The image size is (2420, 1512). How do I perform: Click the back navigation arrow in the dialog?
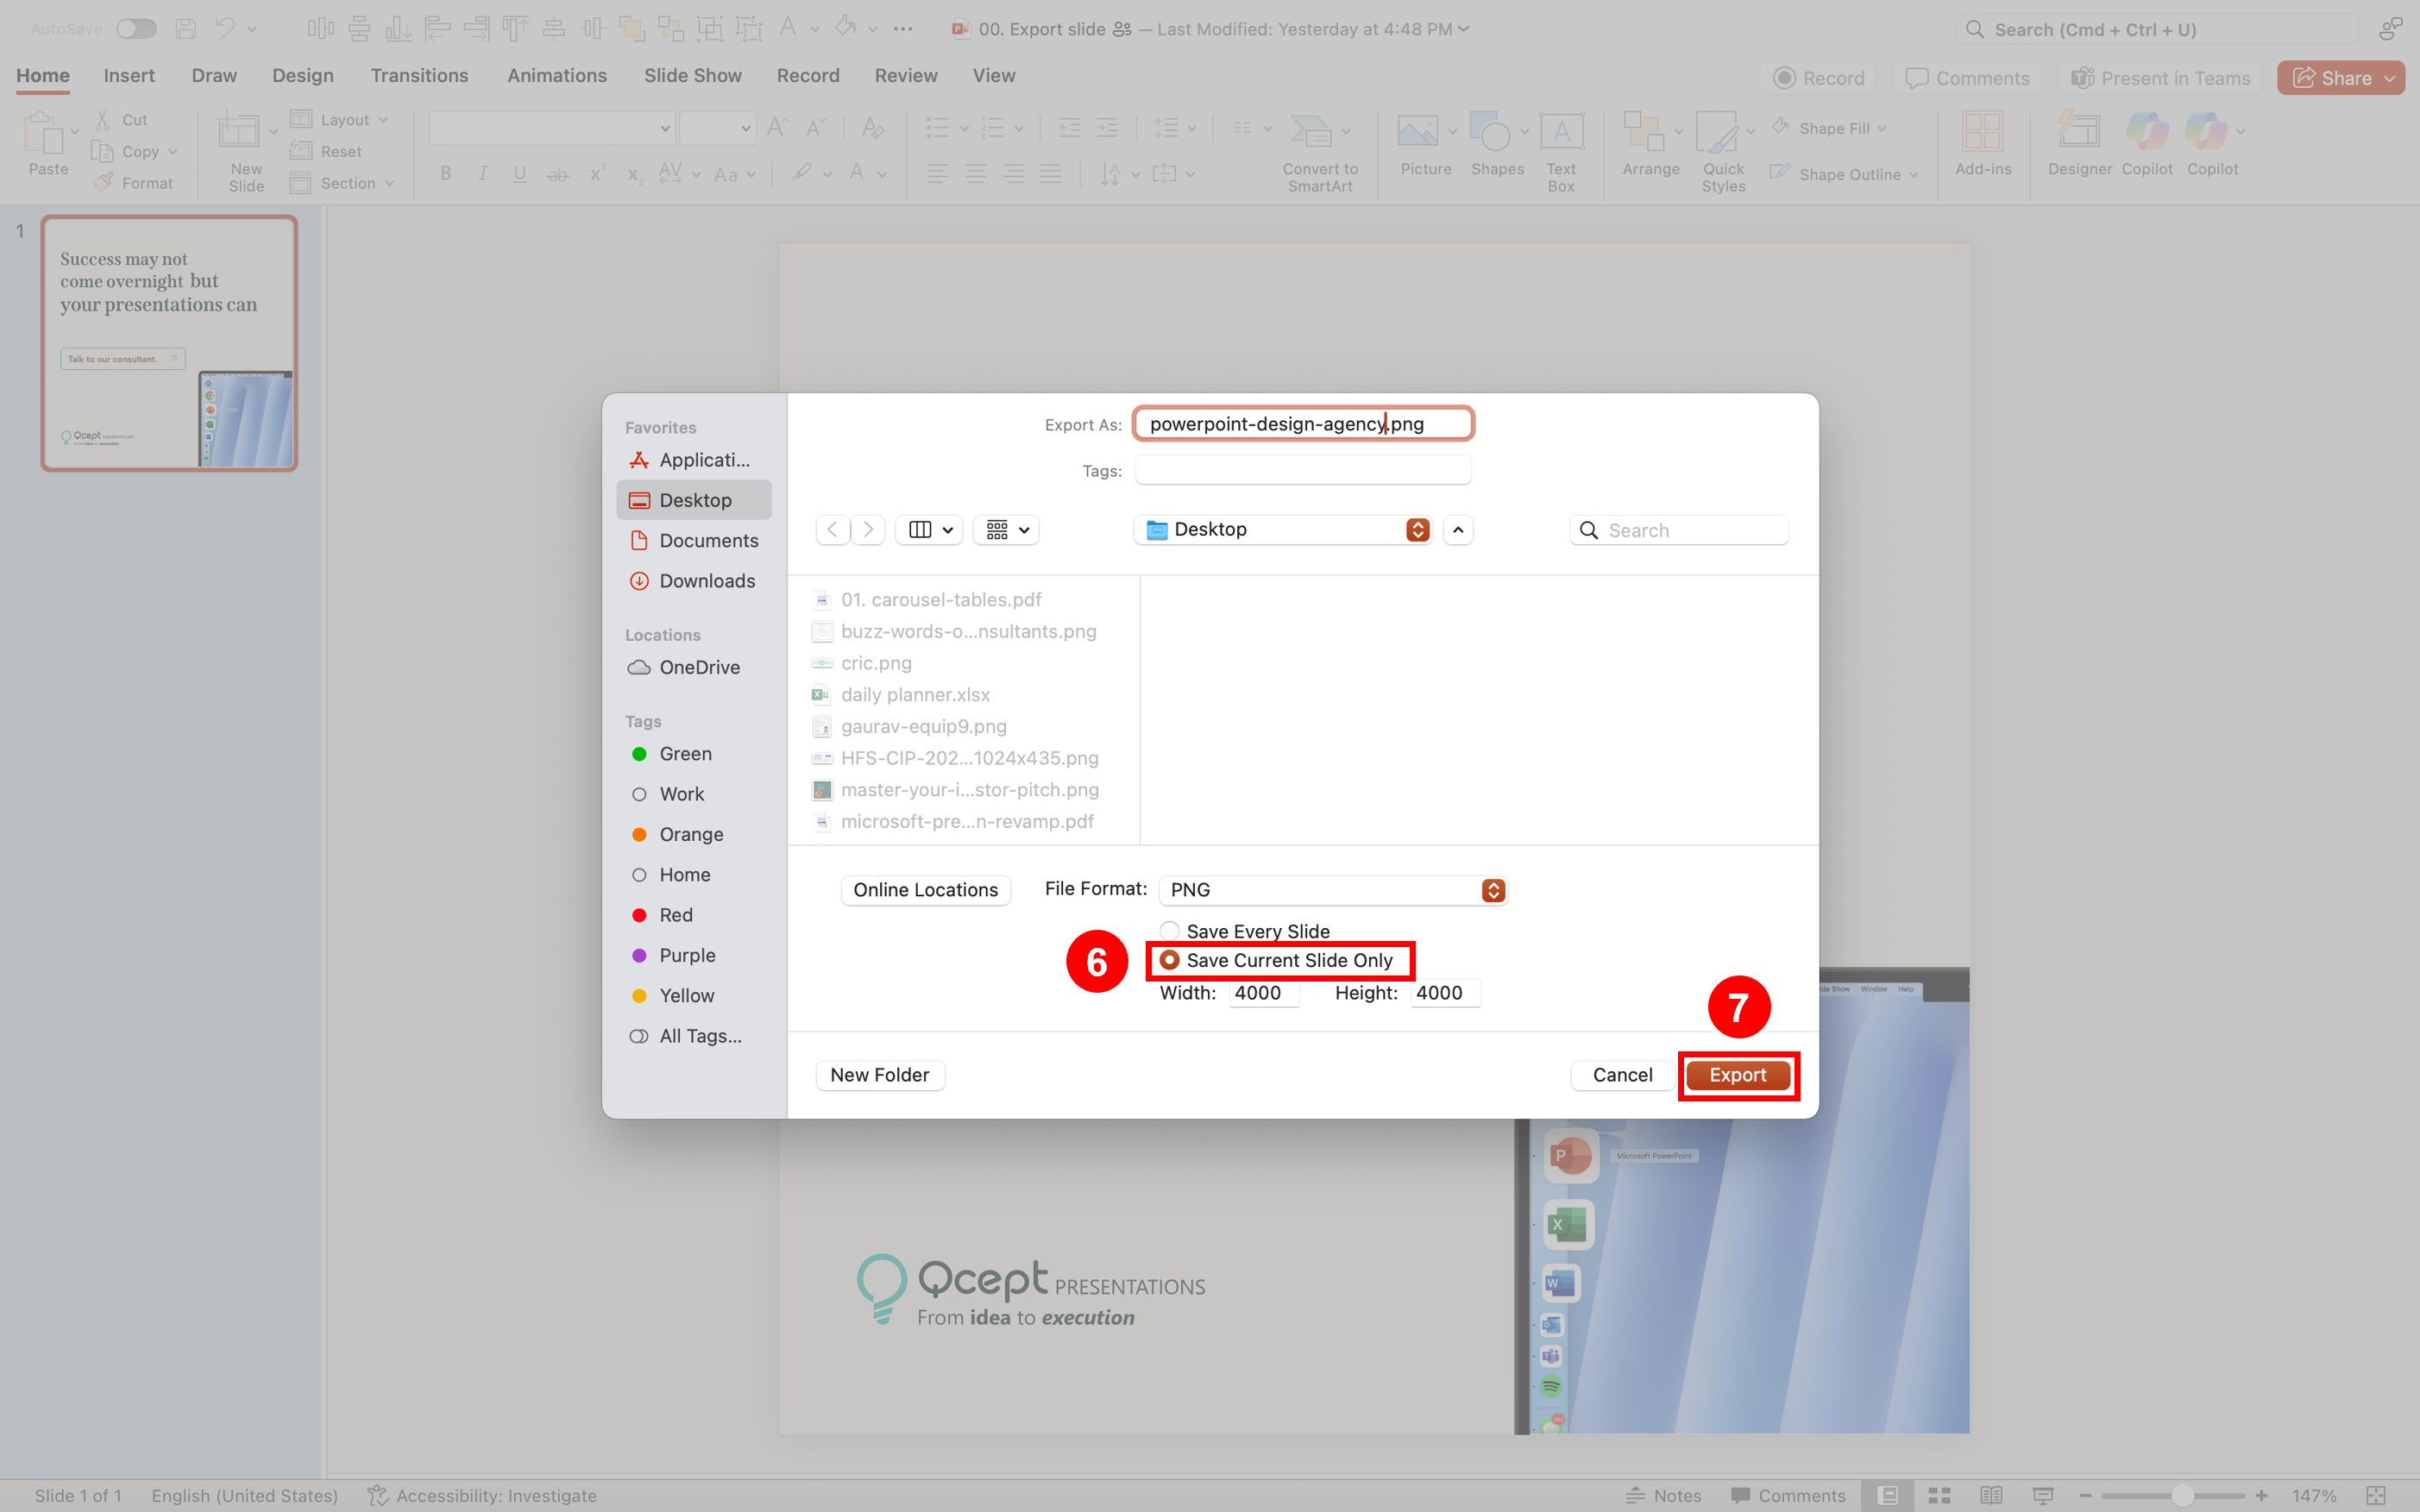click(832, 529)
